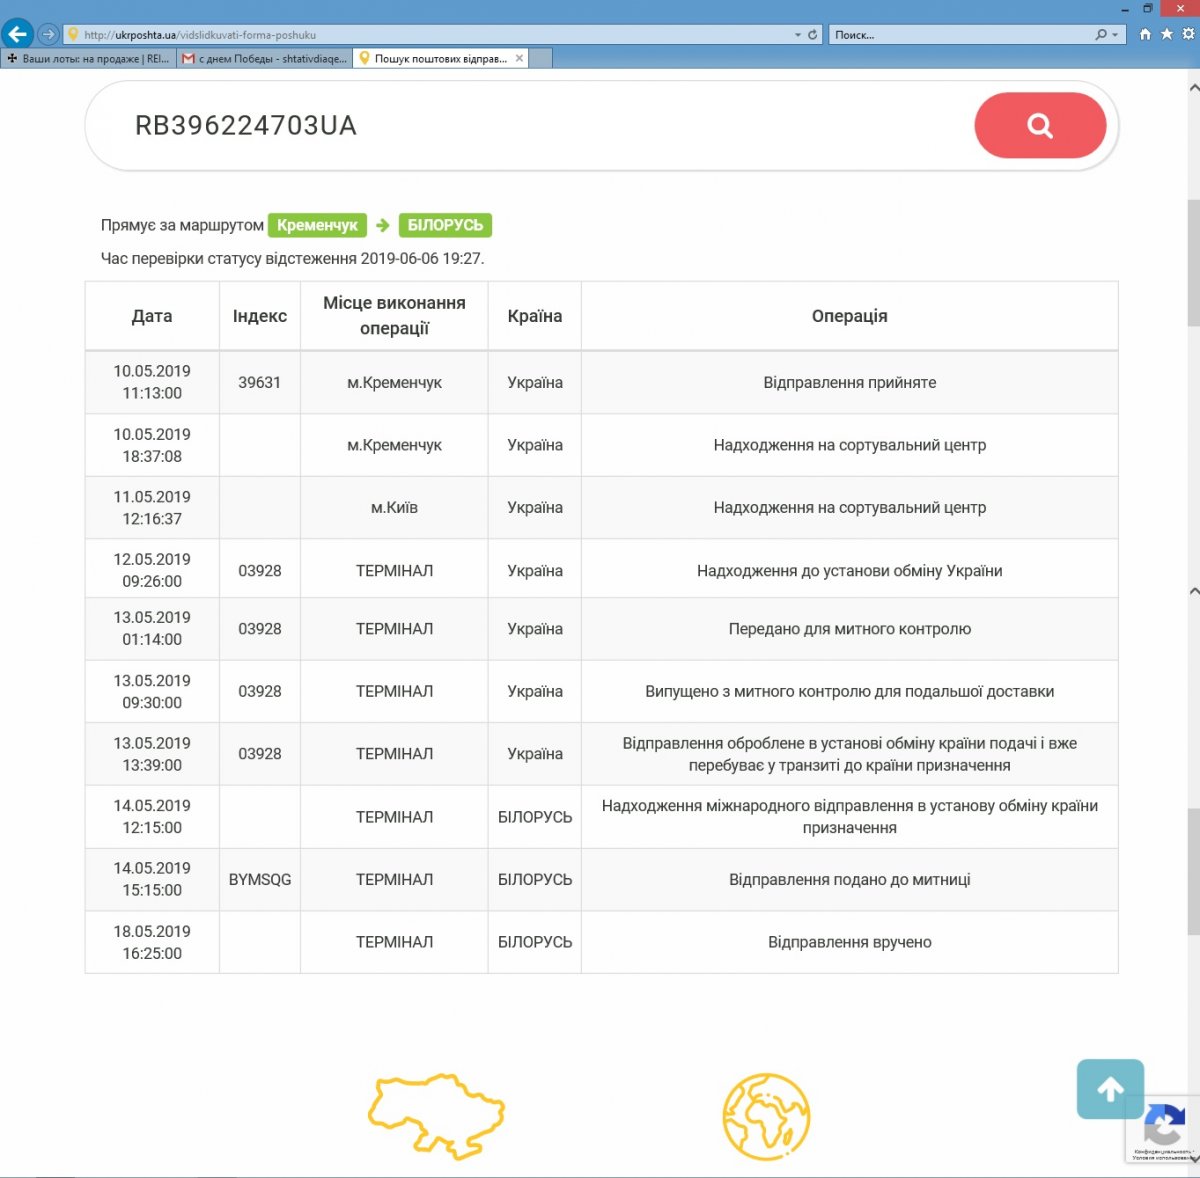The image size is (1200, 1178).
Task: Click the scroll-to-top arrow button
Action: pos(1110,1089)
